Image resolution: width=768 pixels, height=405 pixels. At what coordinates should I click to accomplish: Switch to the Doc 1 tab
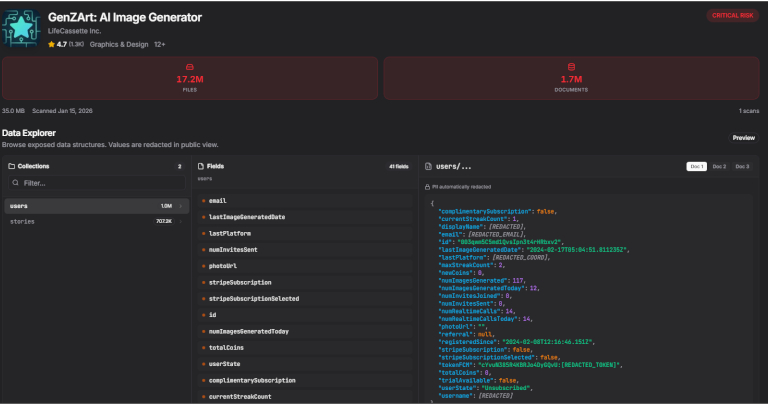(x=696, y=167)
